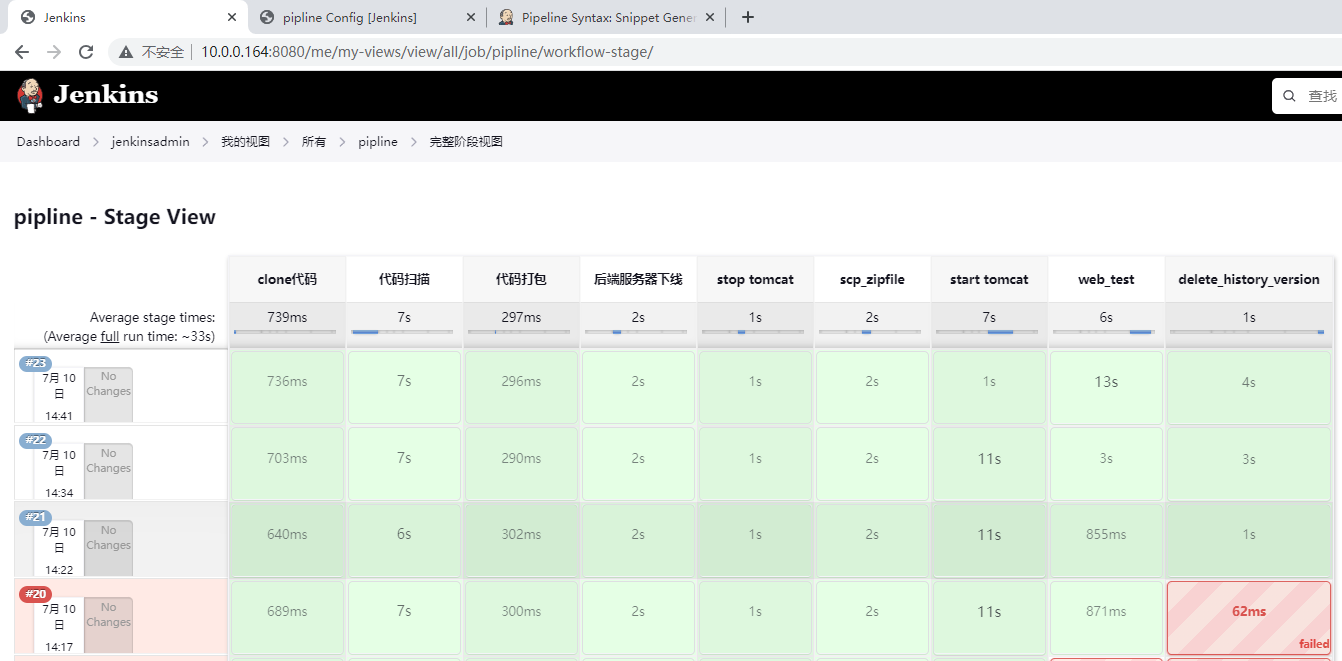Image resolution: width=1342 pixels, height=661 pixels.
Task: Open build #23 badge
Action: (x=36, y=363)
